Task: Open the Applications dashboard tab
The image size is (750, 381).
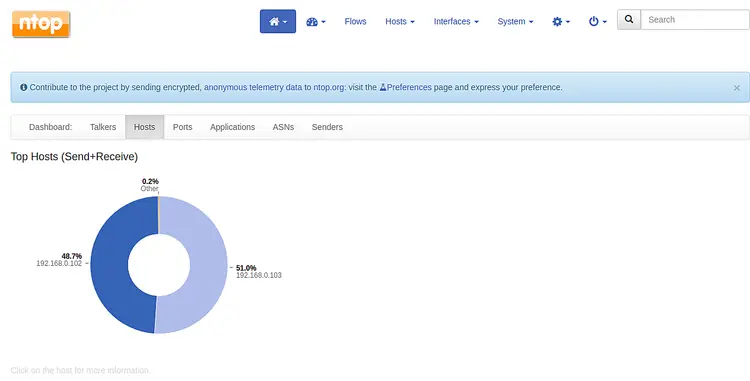Action: coord(232,127)
